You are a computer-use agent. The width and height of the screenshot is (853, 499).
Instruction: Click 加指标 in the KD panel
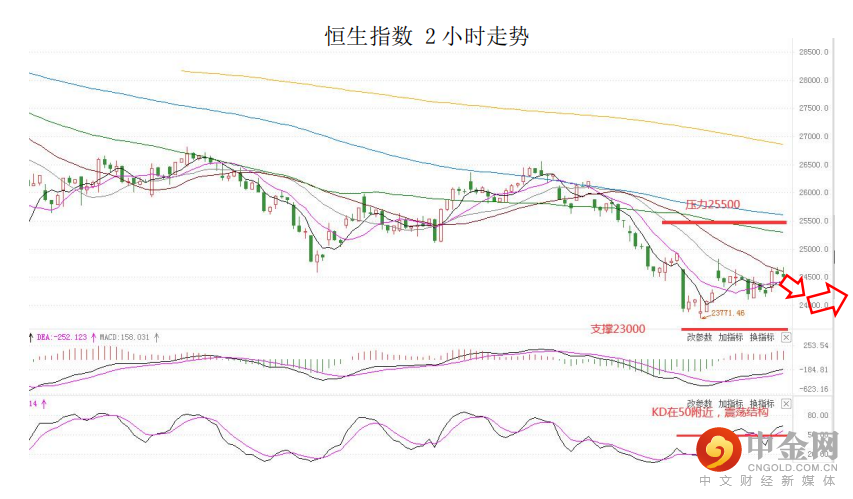click(731, 401)
